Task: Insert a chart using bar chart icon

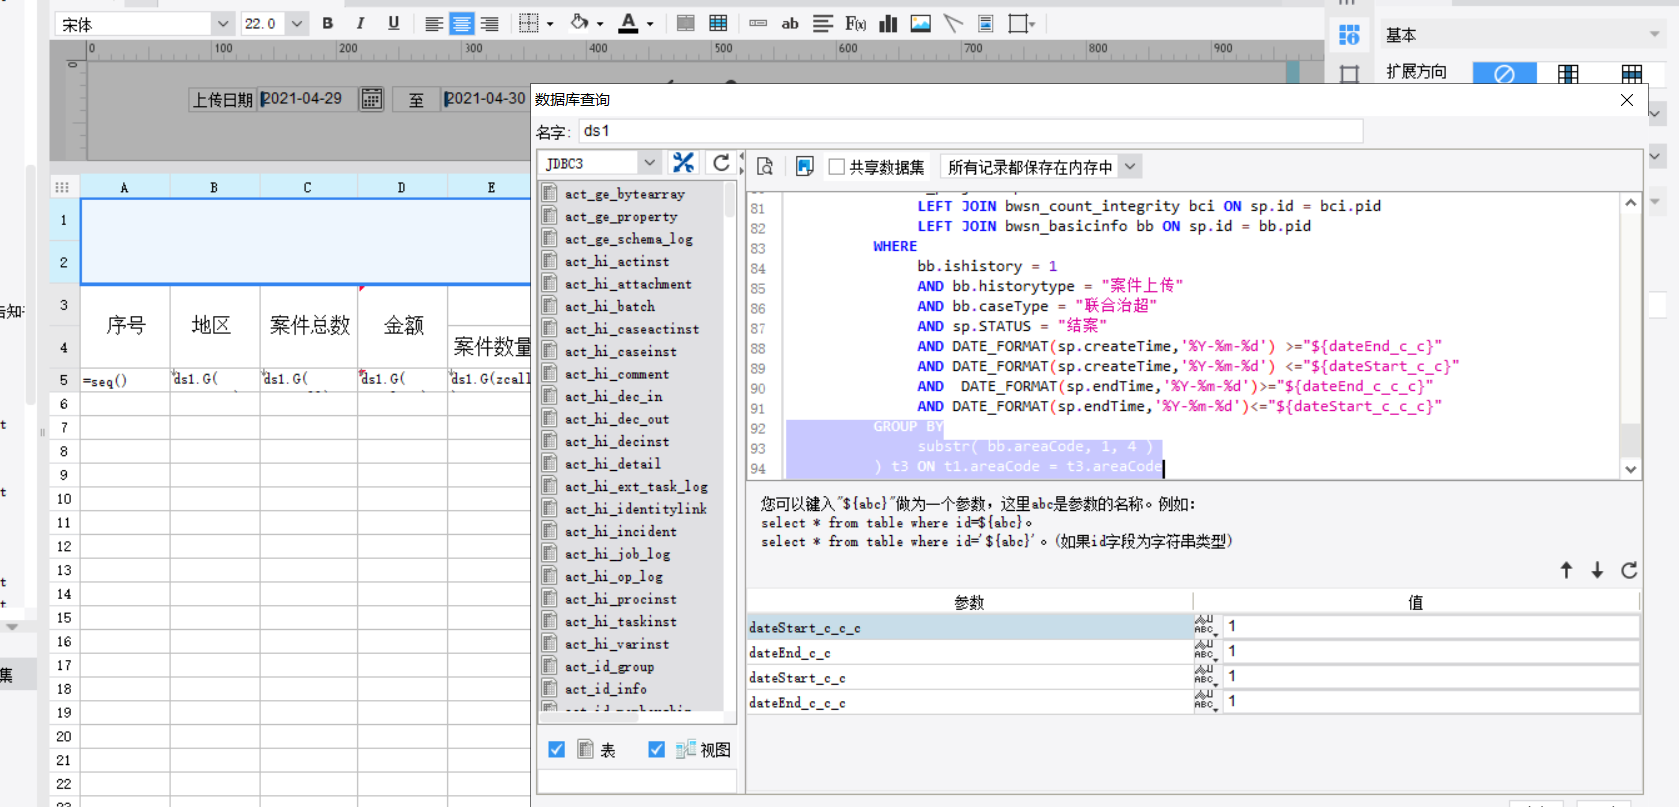Action: tap(888, 24)
